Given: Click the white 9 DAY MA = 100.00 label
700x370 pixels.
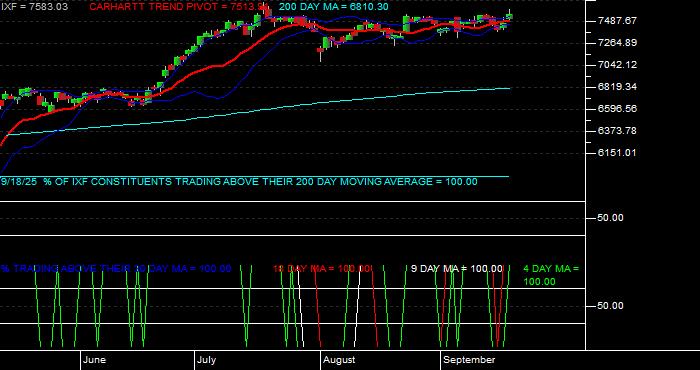Looking at the screenshot, I should [x=457, y=268].
